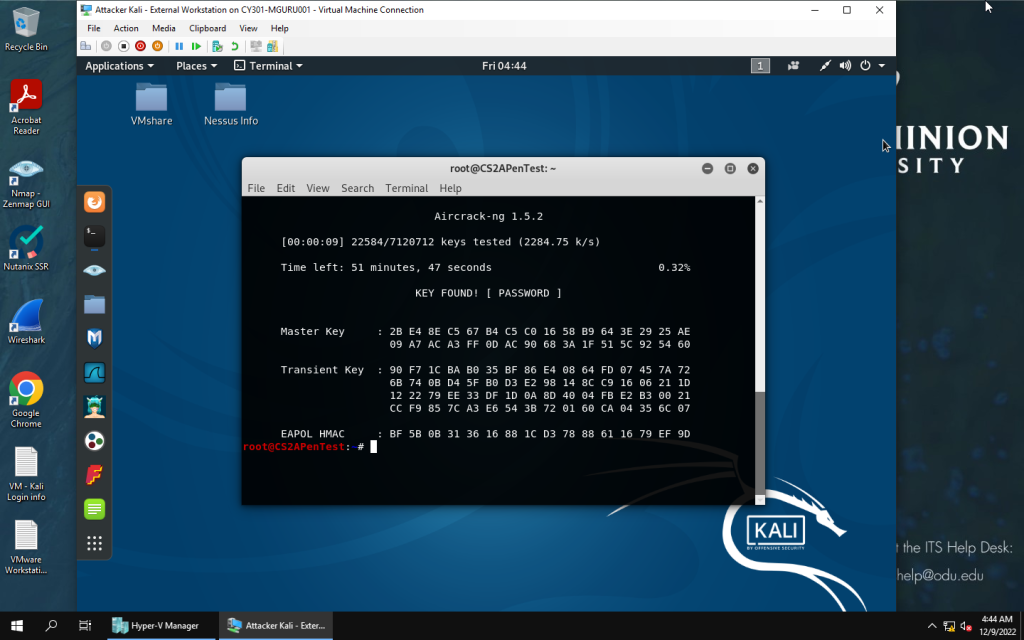The height and width of the screenshot is (640, 1024).
Task: Select the Wireshark shortcut on Windows desktop
Action: 26,321
